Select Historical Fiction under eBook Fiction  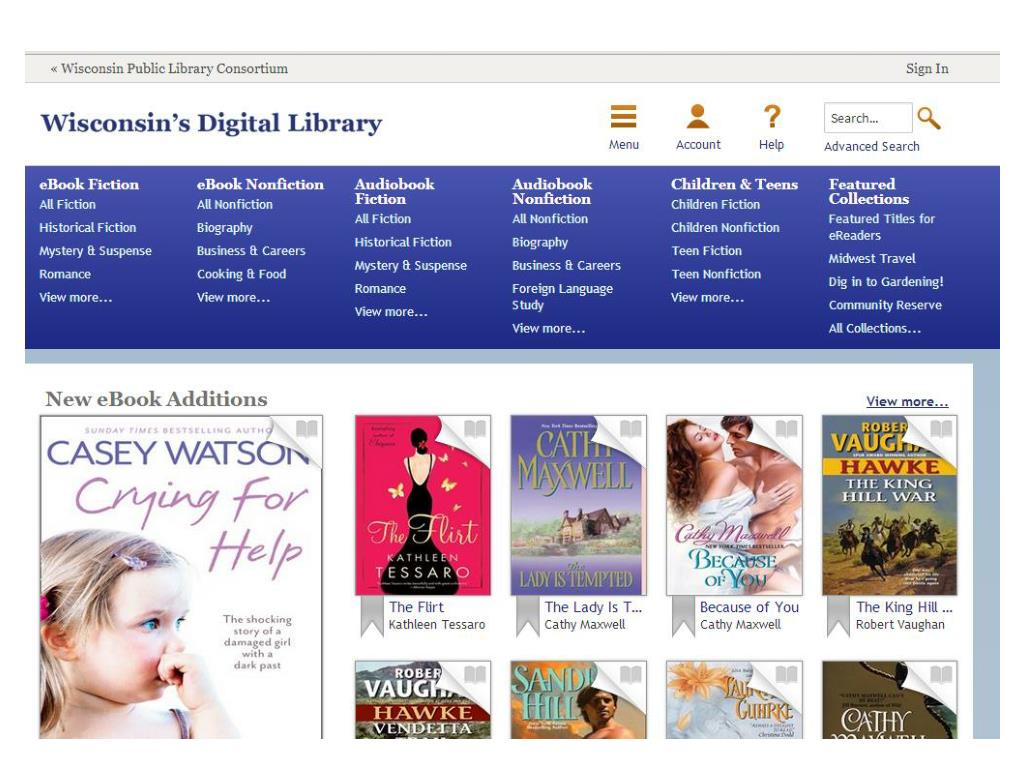(x=88, y=227)
